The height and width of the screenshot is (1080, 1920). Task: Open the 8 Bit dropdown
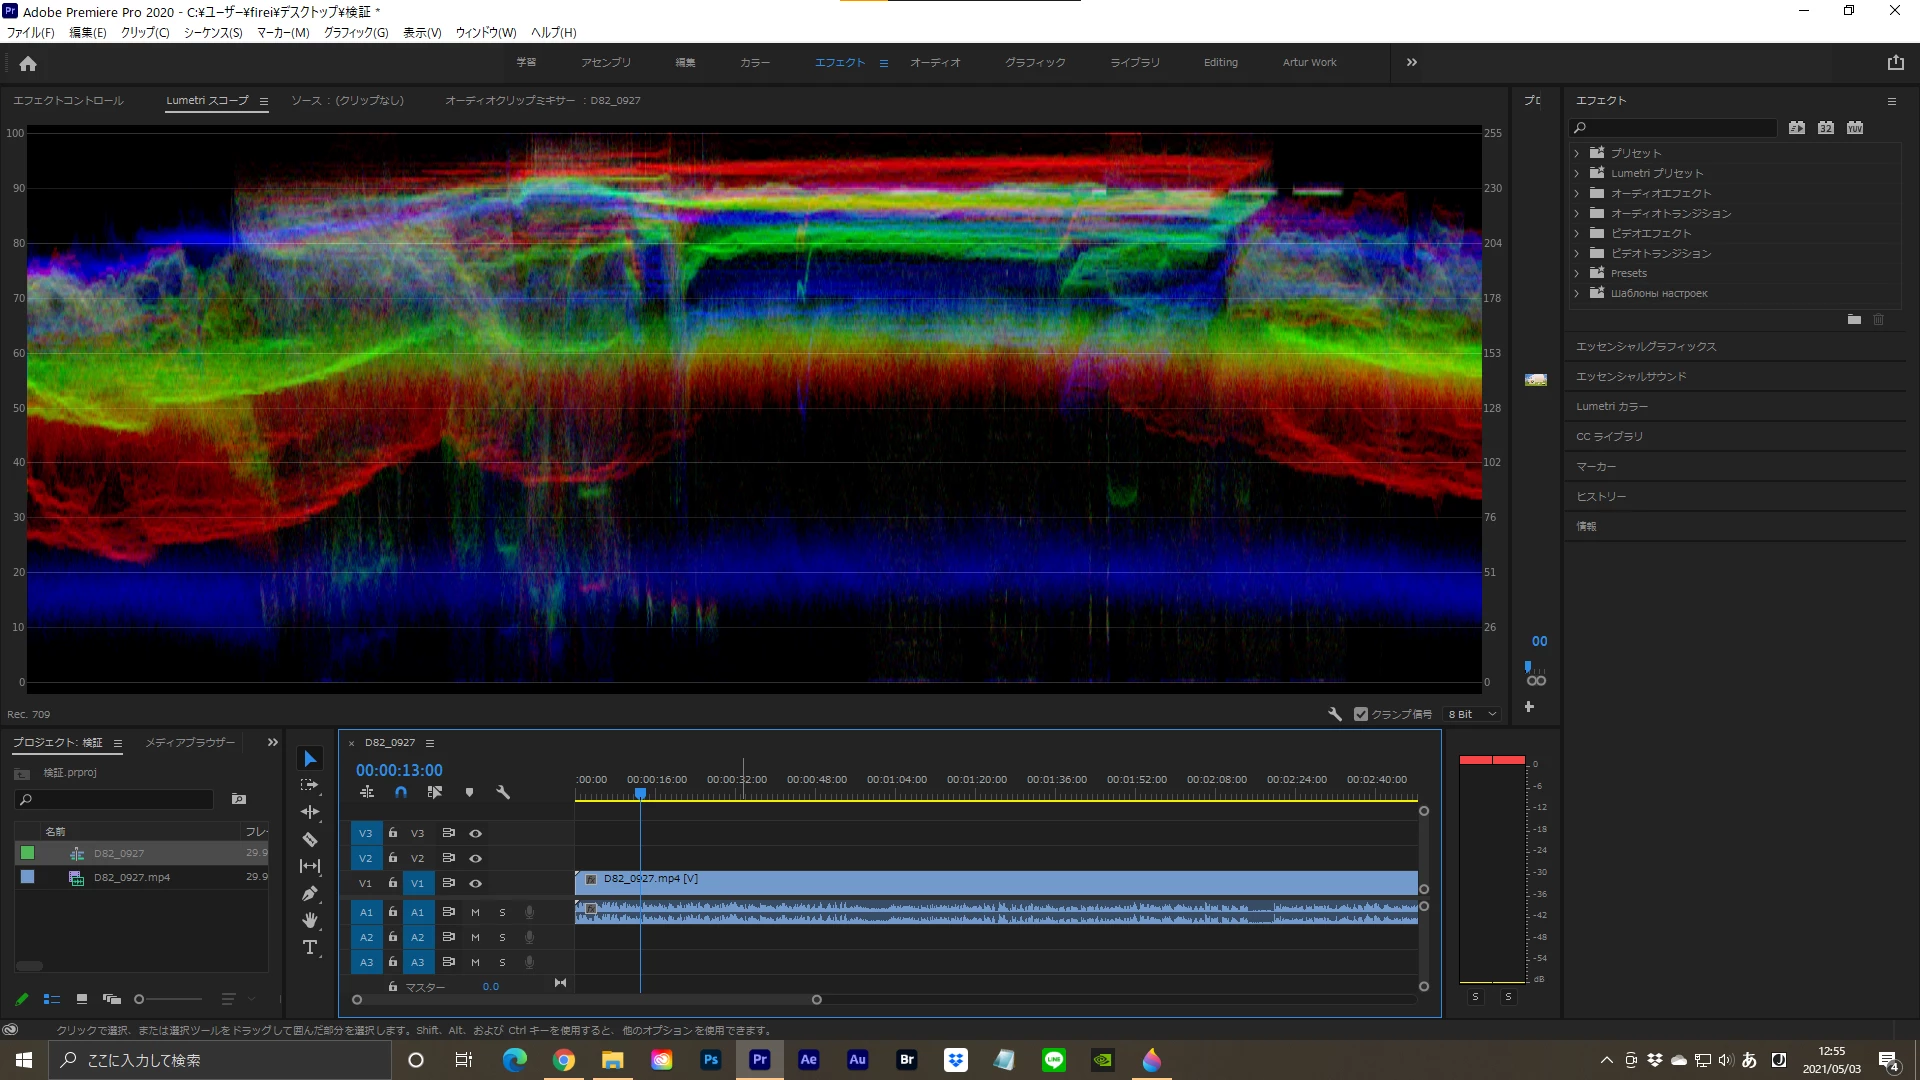[1472, 714]
